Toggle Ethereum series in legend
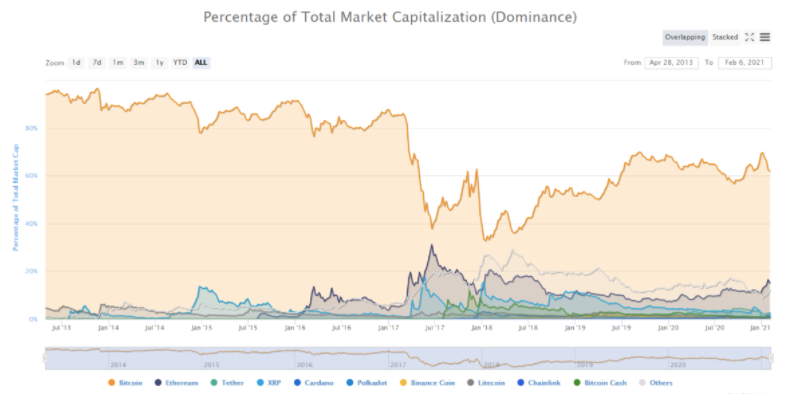Screen dimensions: 796x394 (x=176, y=383)
